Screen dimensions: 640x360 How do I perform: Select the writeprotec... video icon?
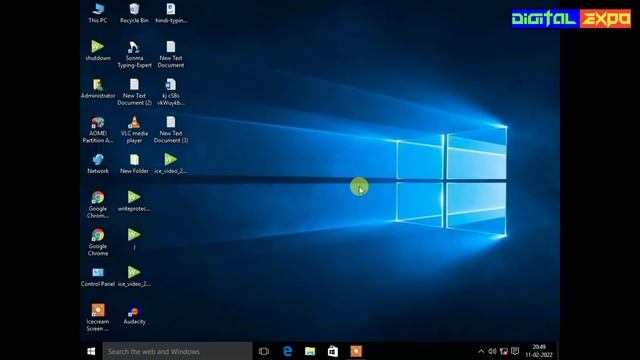134,201
